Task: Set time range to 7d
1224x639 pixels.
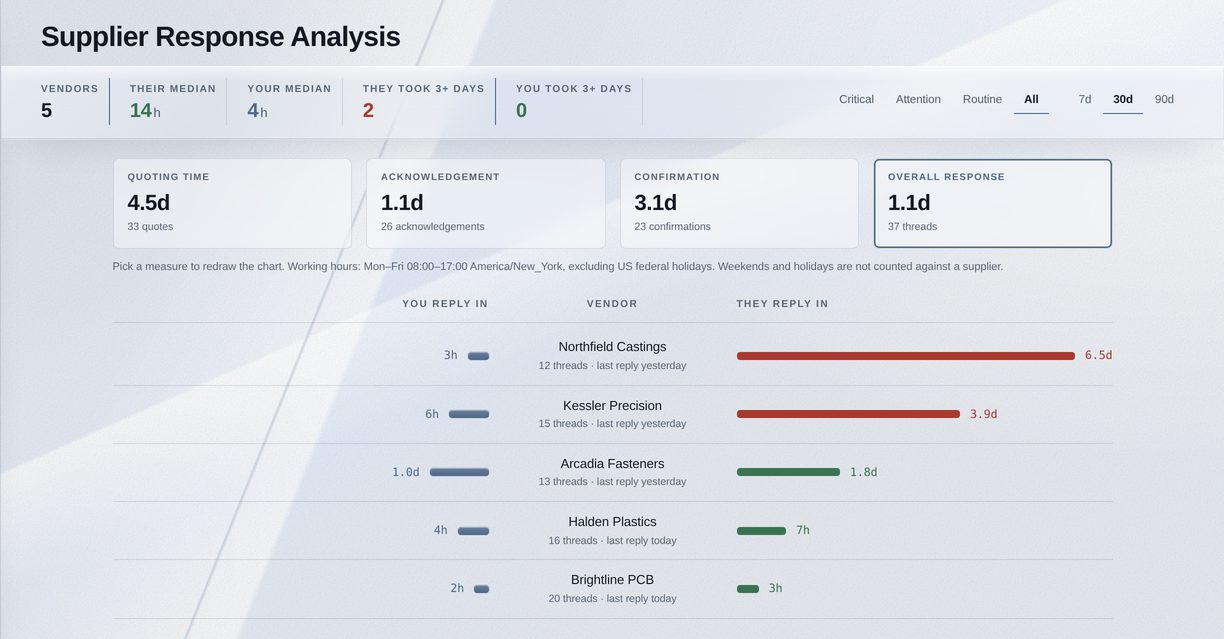Action: coord(1085,99)
